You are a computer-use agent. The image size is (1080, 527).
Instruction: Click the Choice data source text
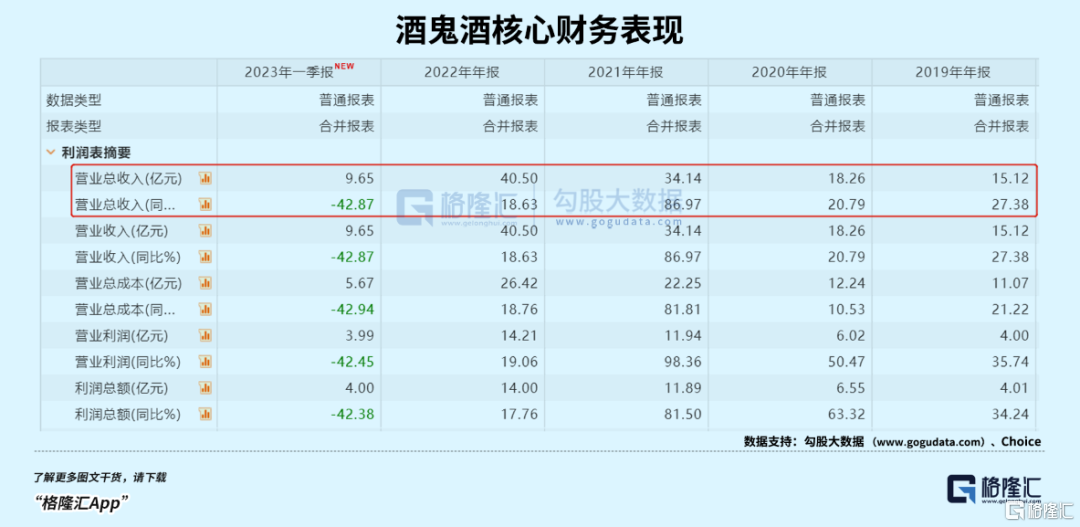pyautogui.click(x=1021, y=442)
